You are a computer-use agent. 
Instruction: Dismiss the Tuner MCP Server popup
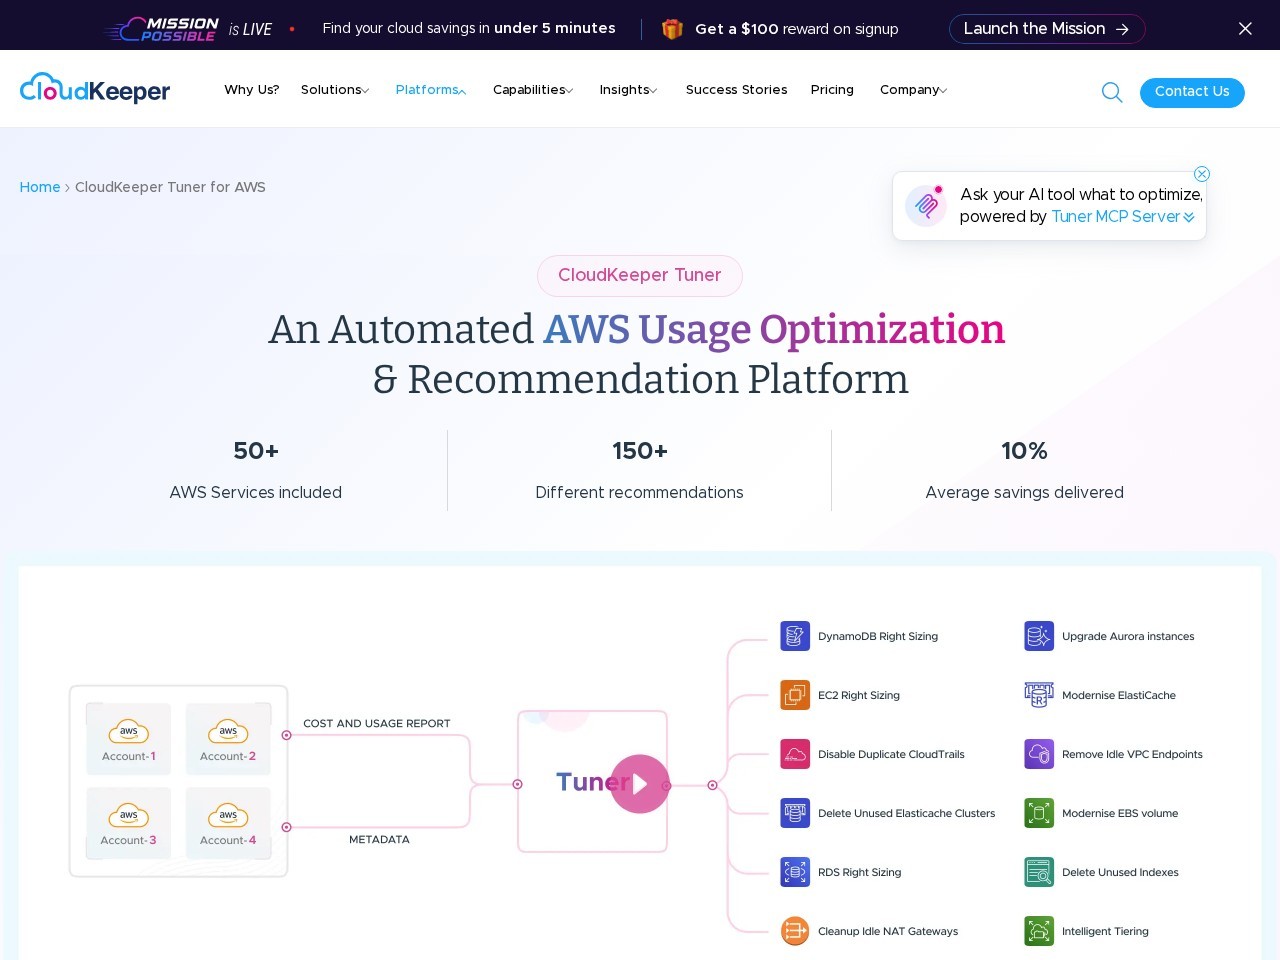[x=1202, y=174]
